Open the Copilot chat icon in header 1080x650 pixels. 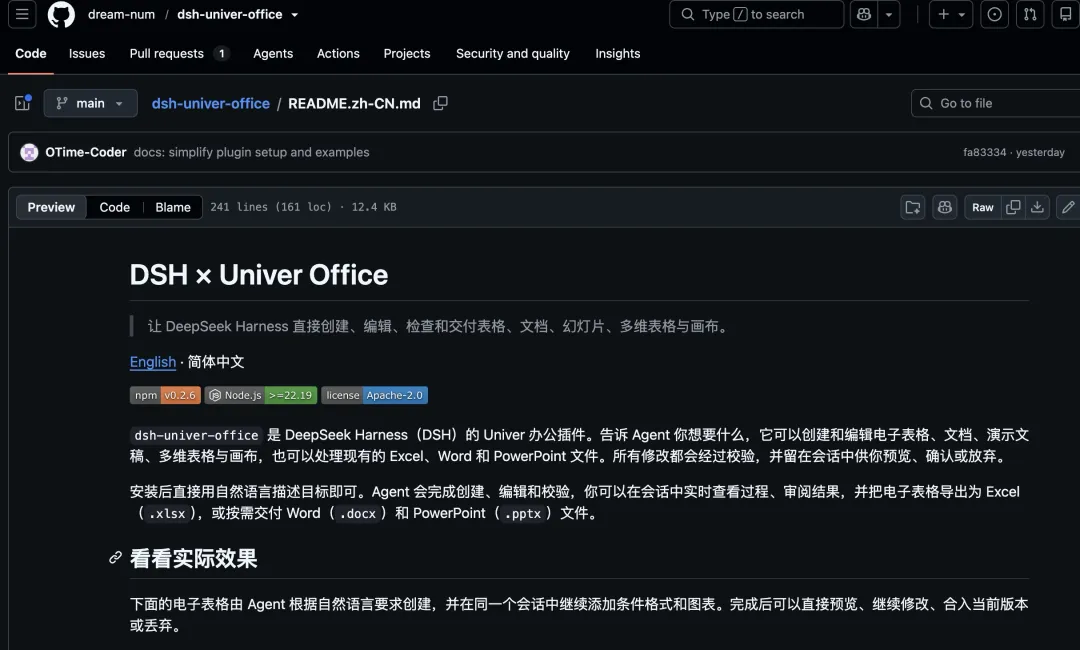click(864, 14)
